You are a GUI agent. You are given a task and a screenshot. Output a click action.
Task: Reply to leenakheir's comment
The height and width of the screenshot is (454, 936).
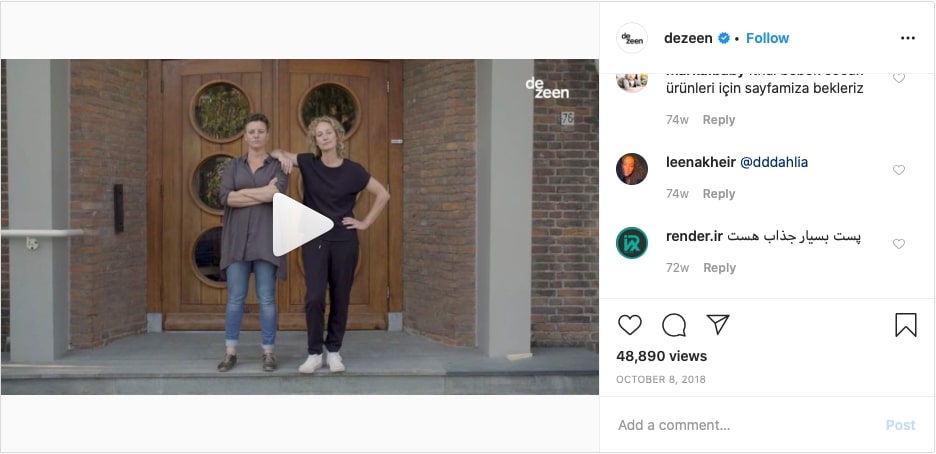tap(719, 194)
